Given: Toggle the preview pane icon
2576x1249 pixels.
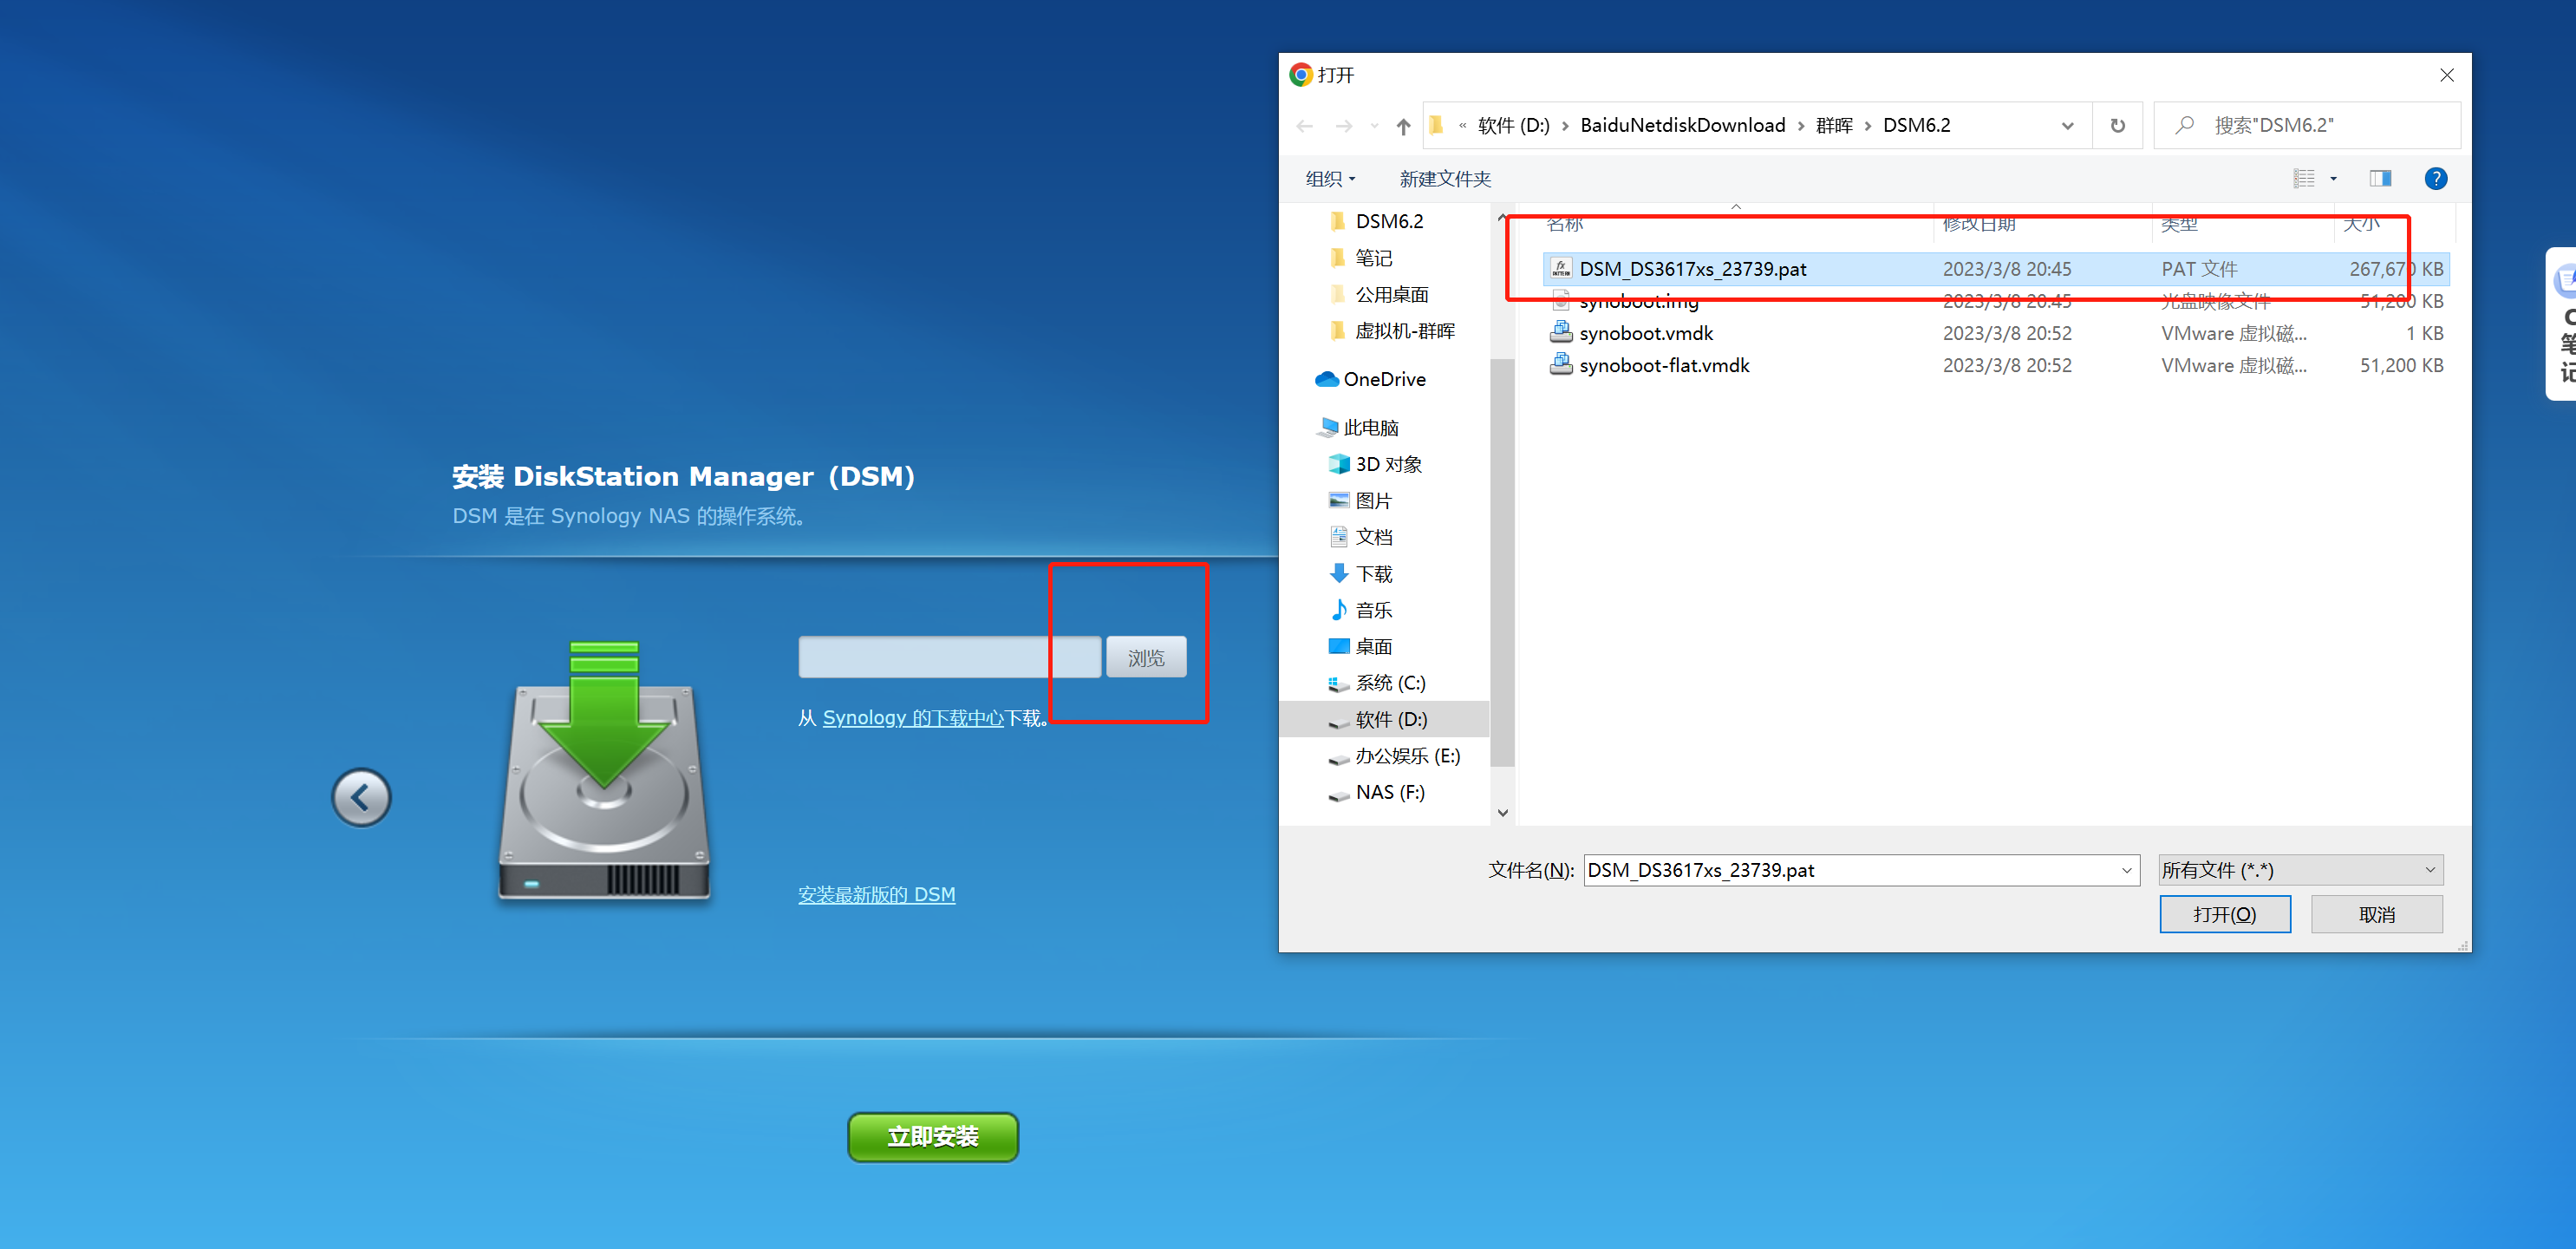Looking at the screenshot, I should (x=2380, y=179).
